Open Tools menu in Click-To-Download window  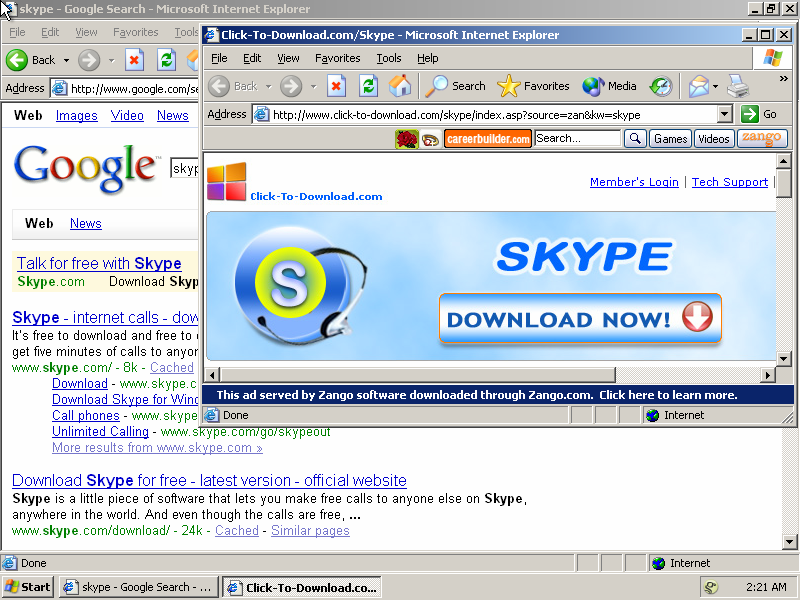[x=389, y=58]
